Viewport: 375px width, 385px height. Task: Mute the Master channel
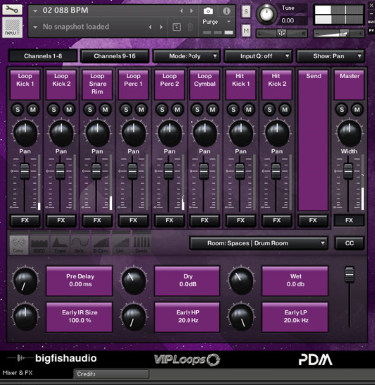tap(357, 109)
